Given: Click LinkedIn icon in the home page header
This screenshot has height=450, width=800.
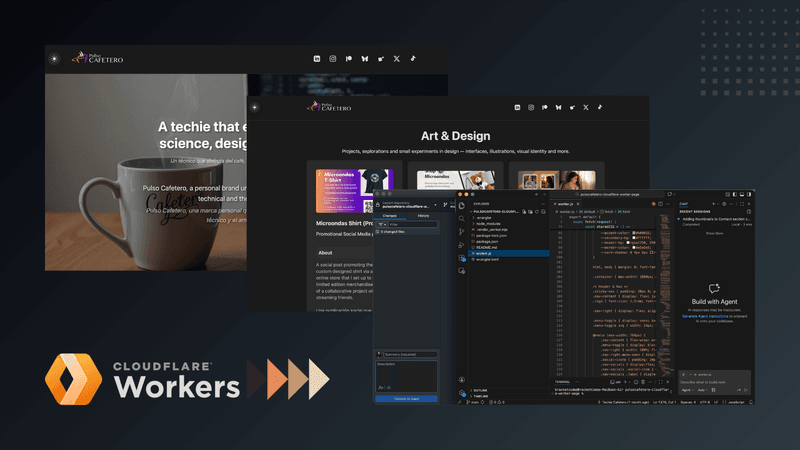Looking at the screenshot, I should tap(317, 59).
